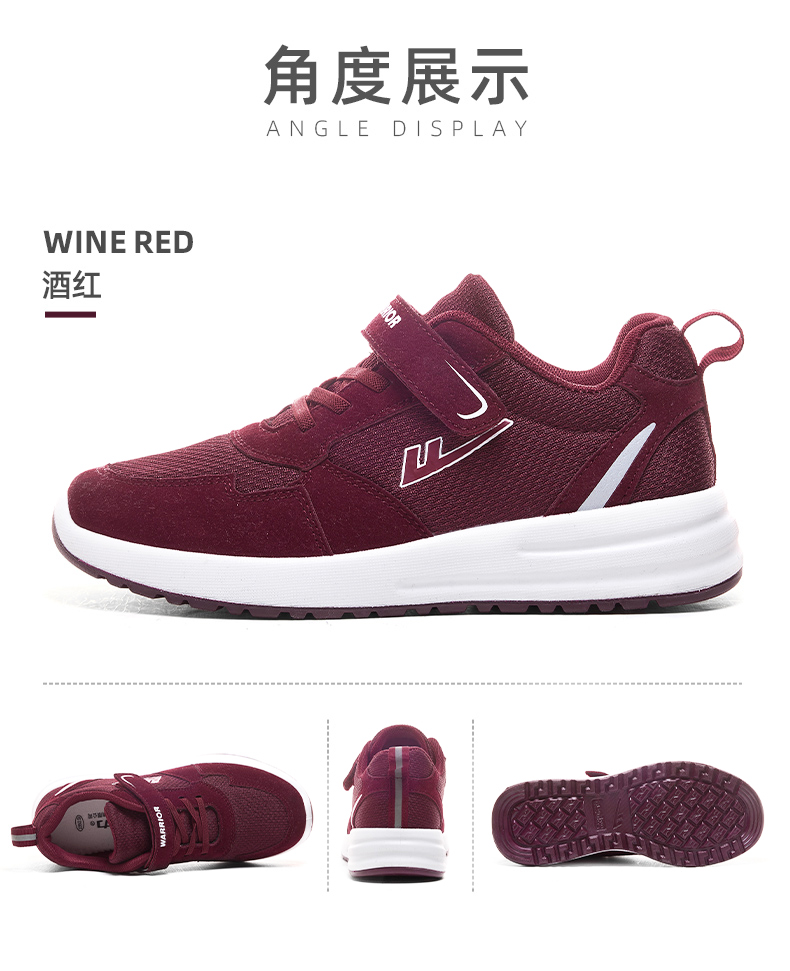Click the white reflective stripe on heel
The height and width of the screenshot is (971, 790).
pyautogui.click(x=617, y=468)
